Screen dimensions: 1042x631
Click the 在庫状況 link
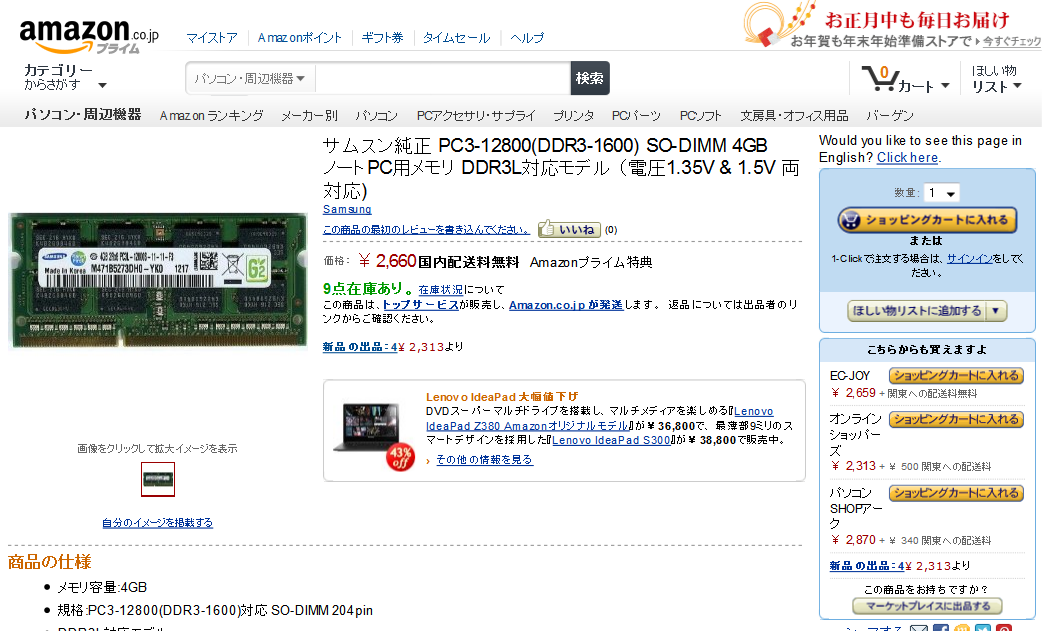(441, 290)
